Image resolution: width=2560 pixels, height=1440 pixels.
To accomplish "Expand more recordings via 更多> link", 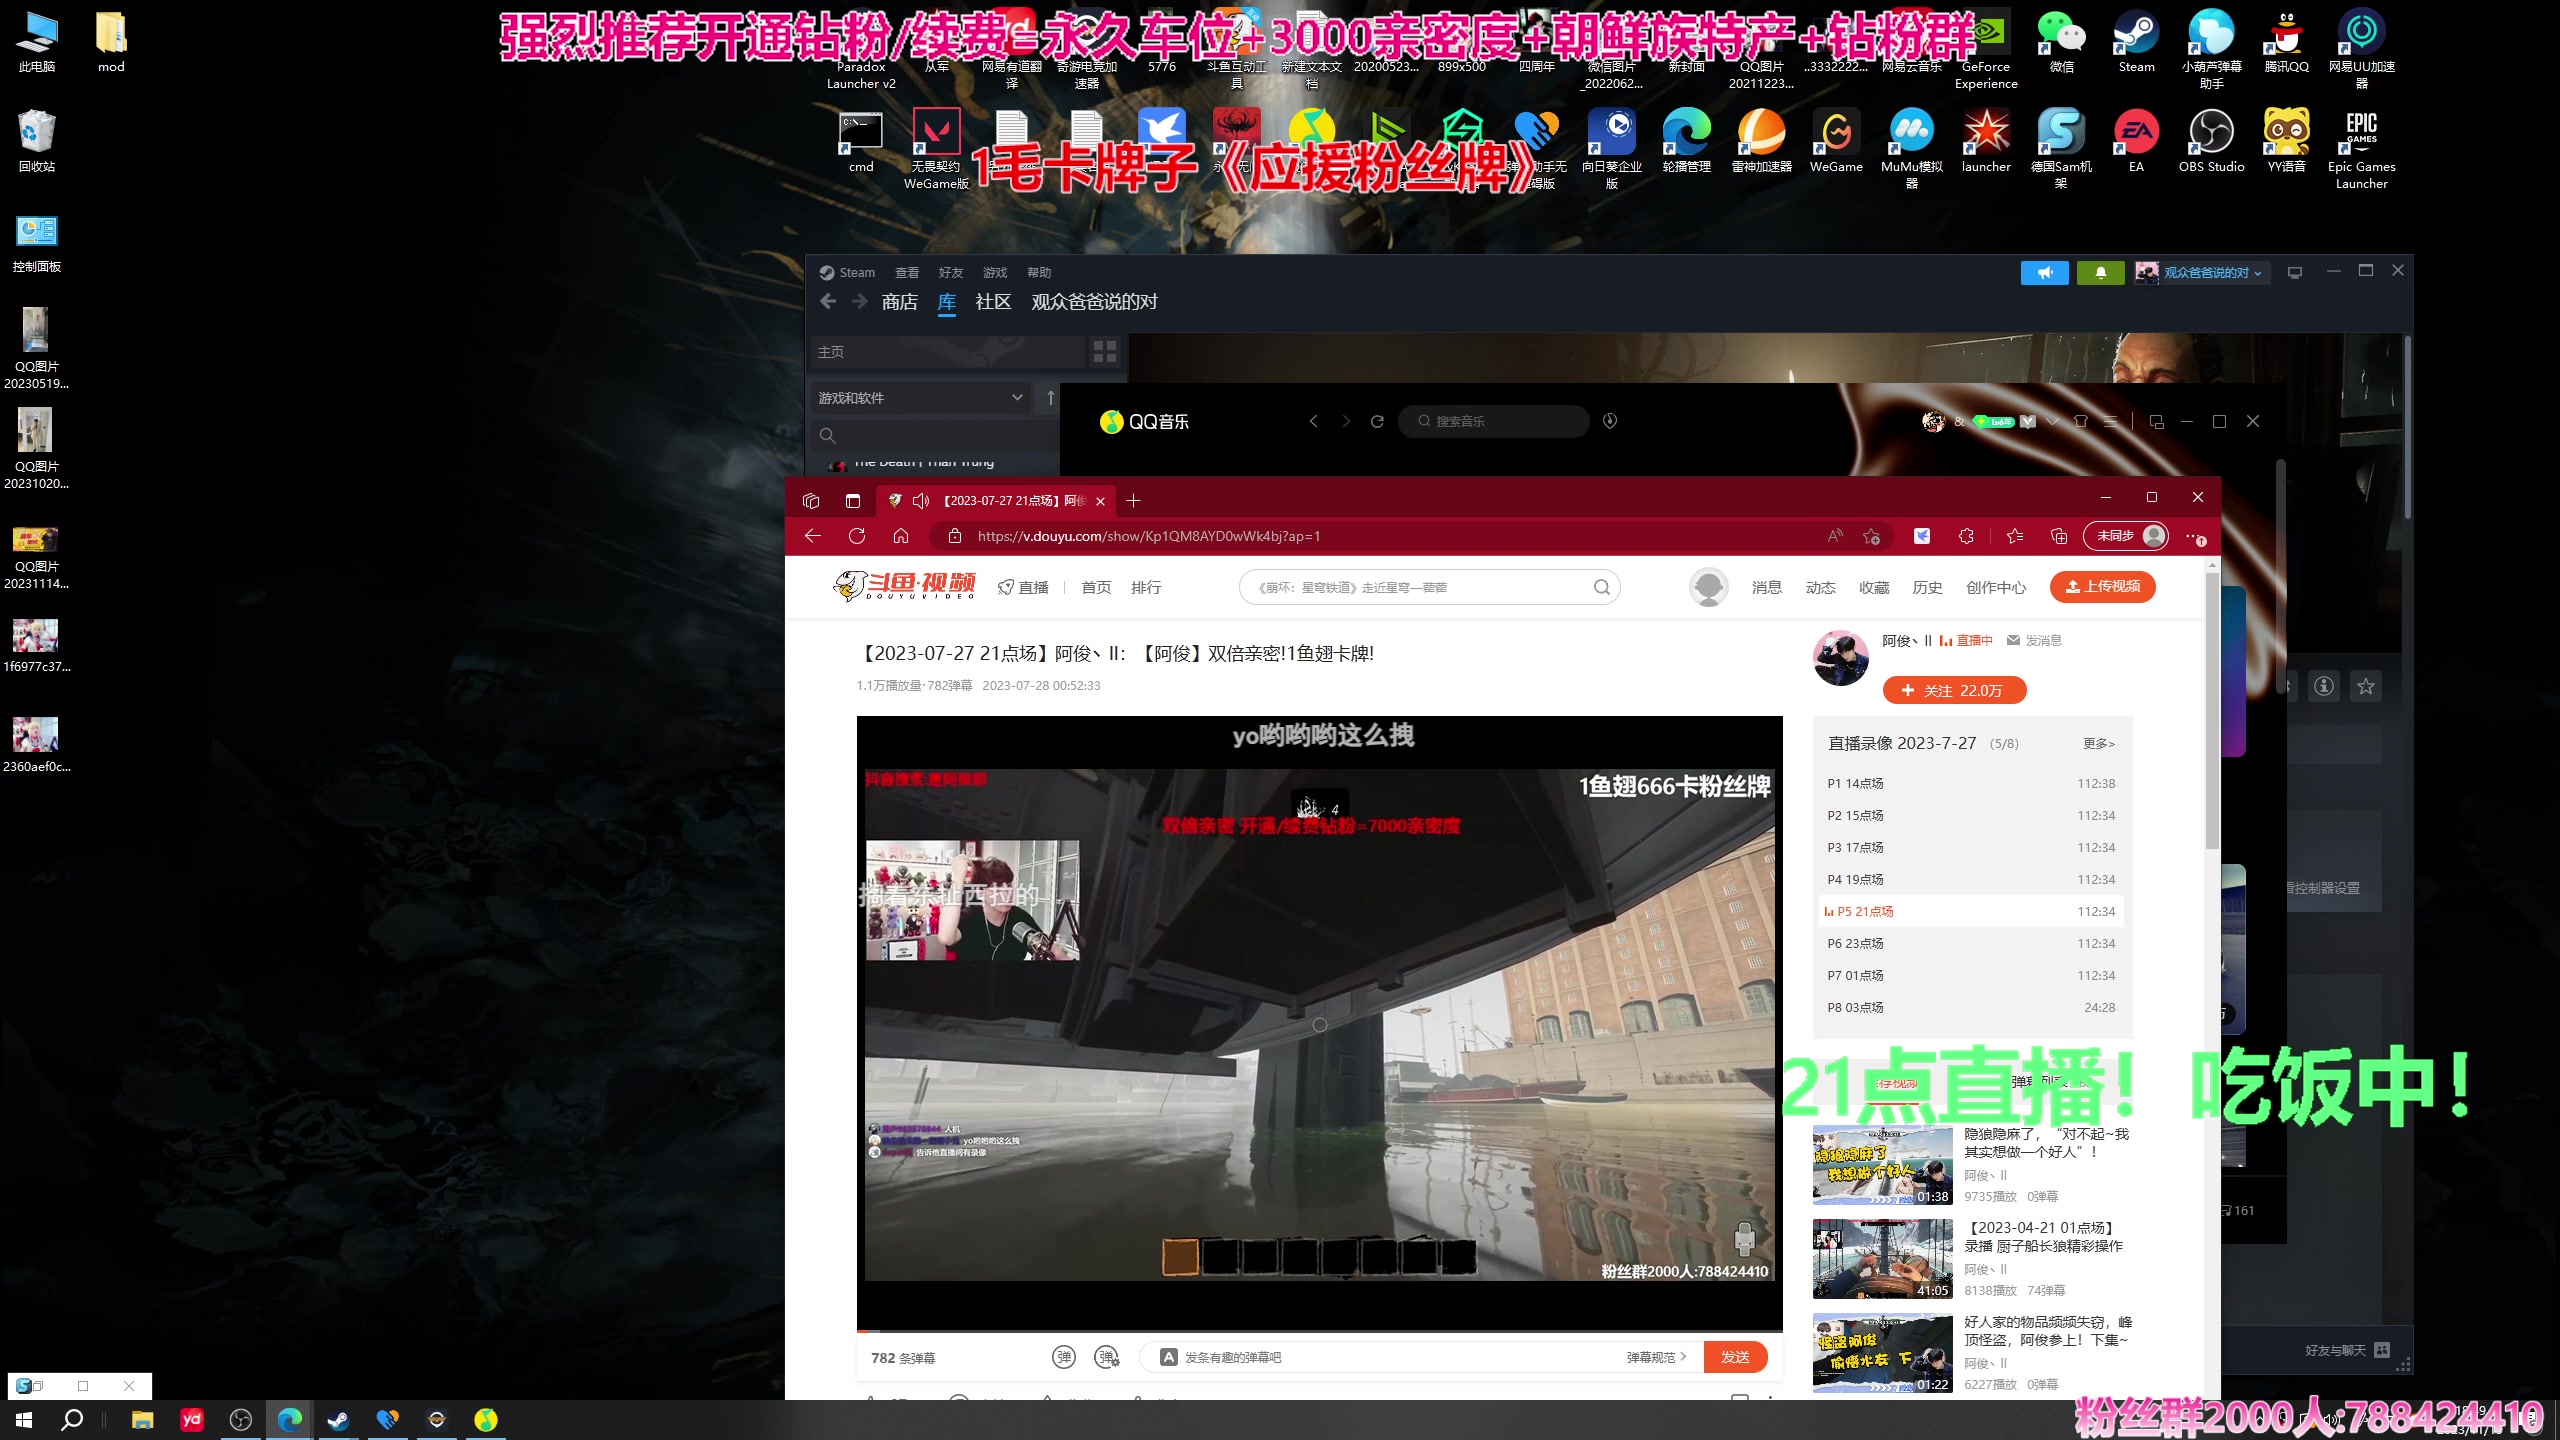I will coord(2097,743).
